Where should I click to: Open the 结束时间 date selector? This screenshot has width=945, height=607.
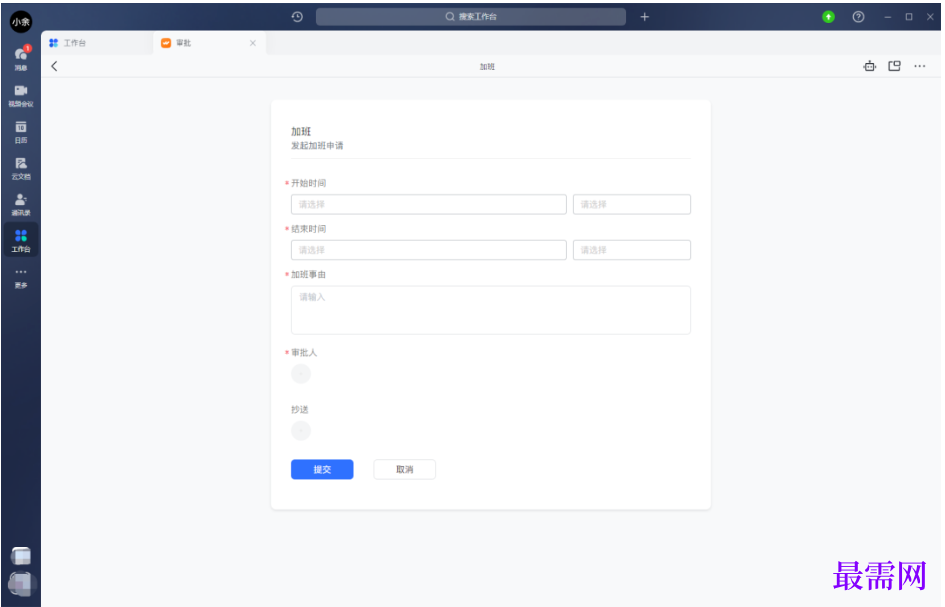(x=429, y=250)
